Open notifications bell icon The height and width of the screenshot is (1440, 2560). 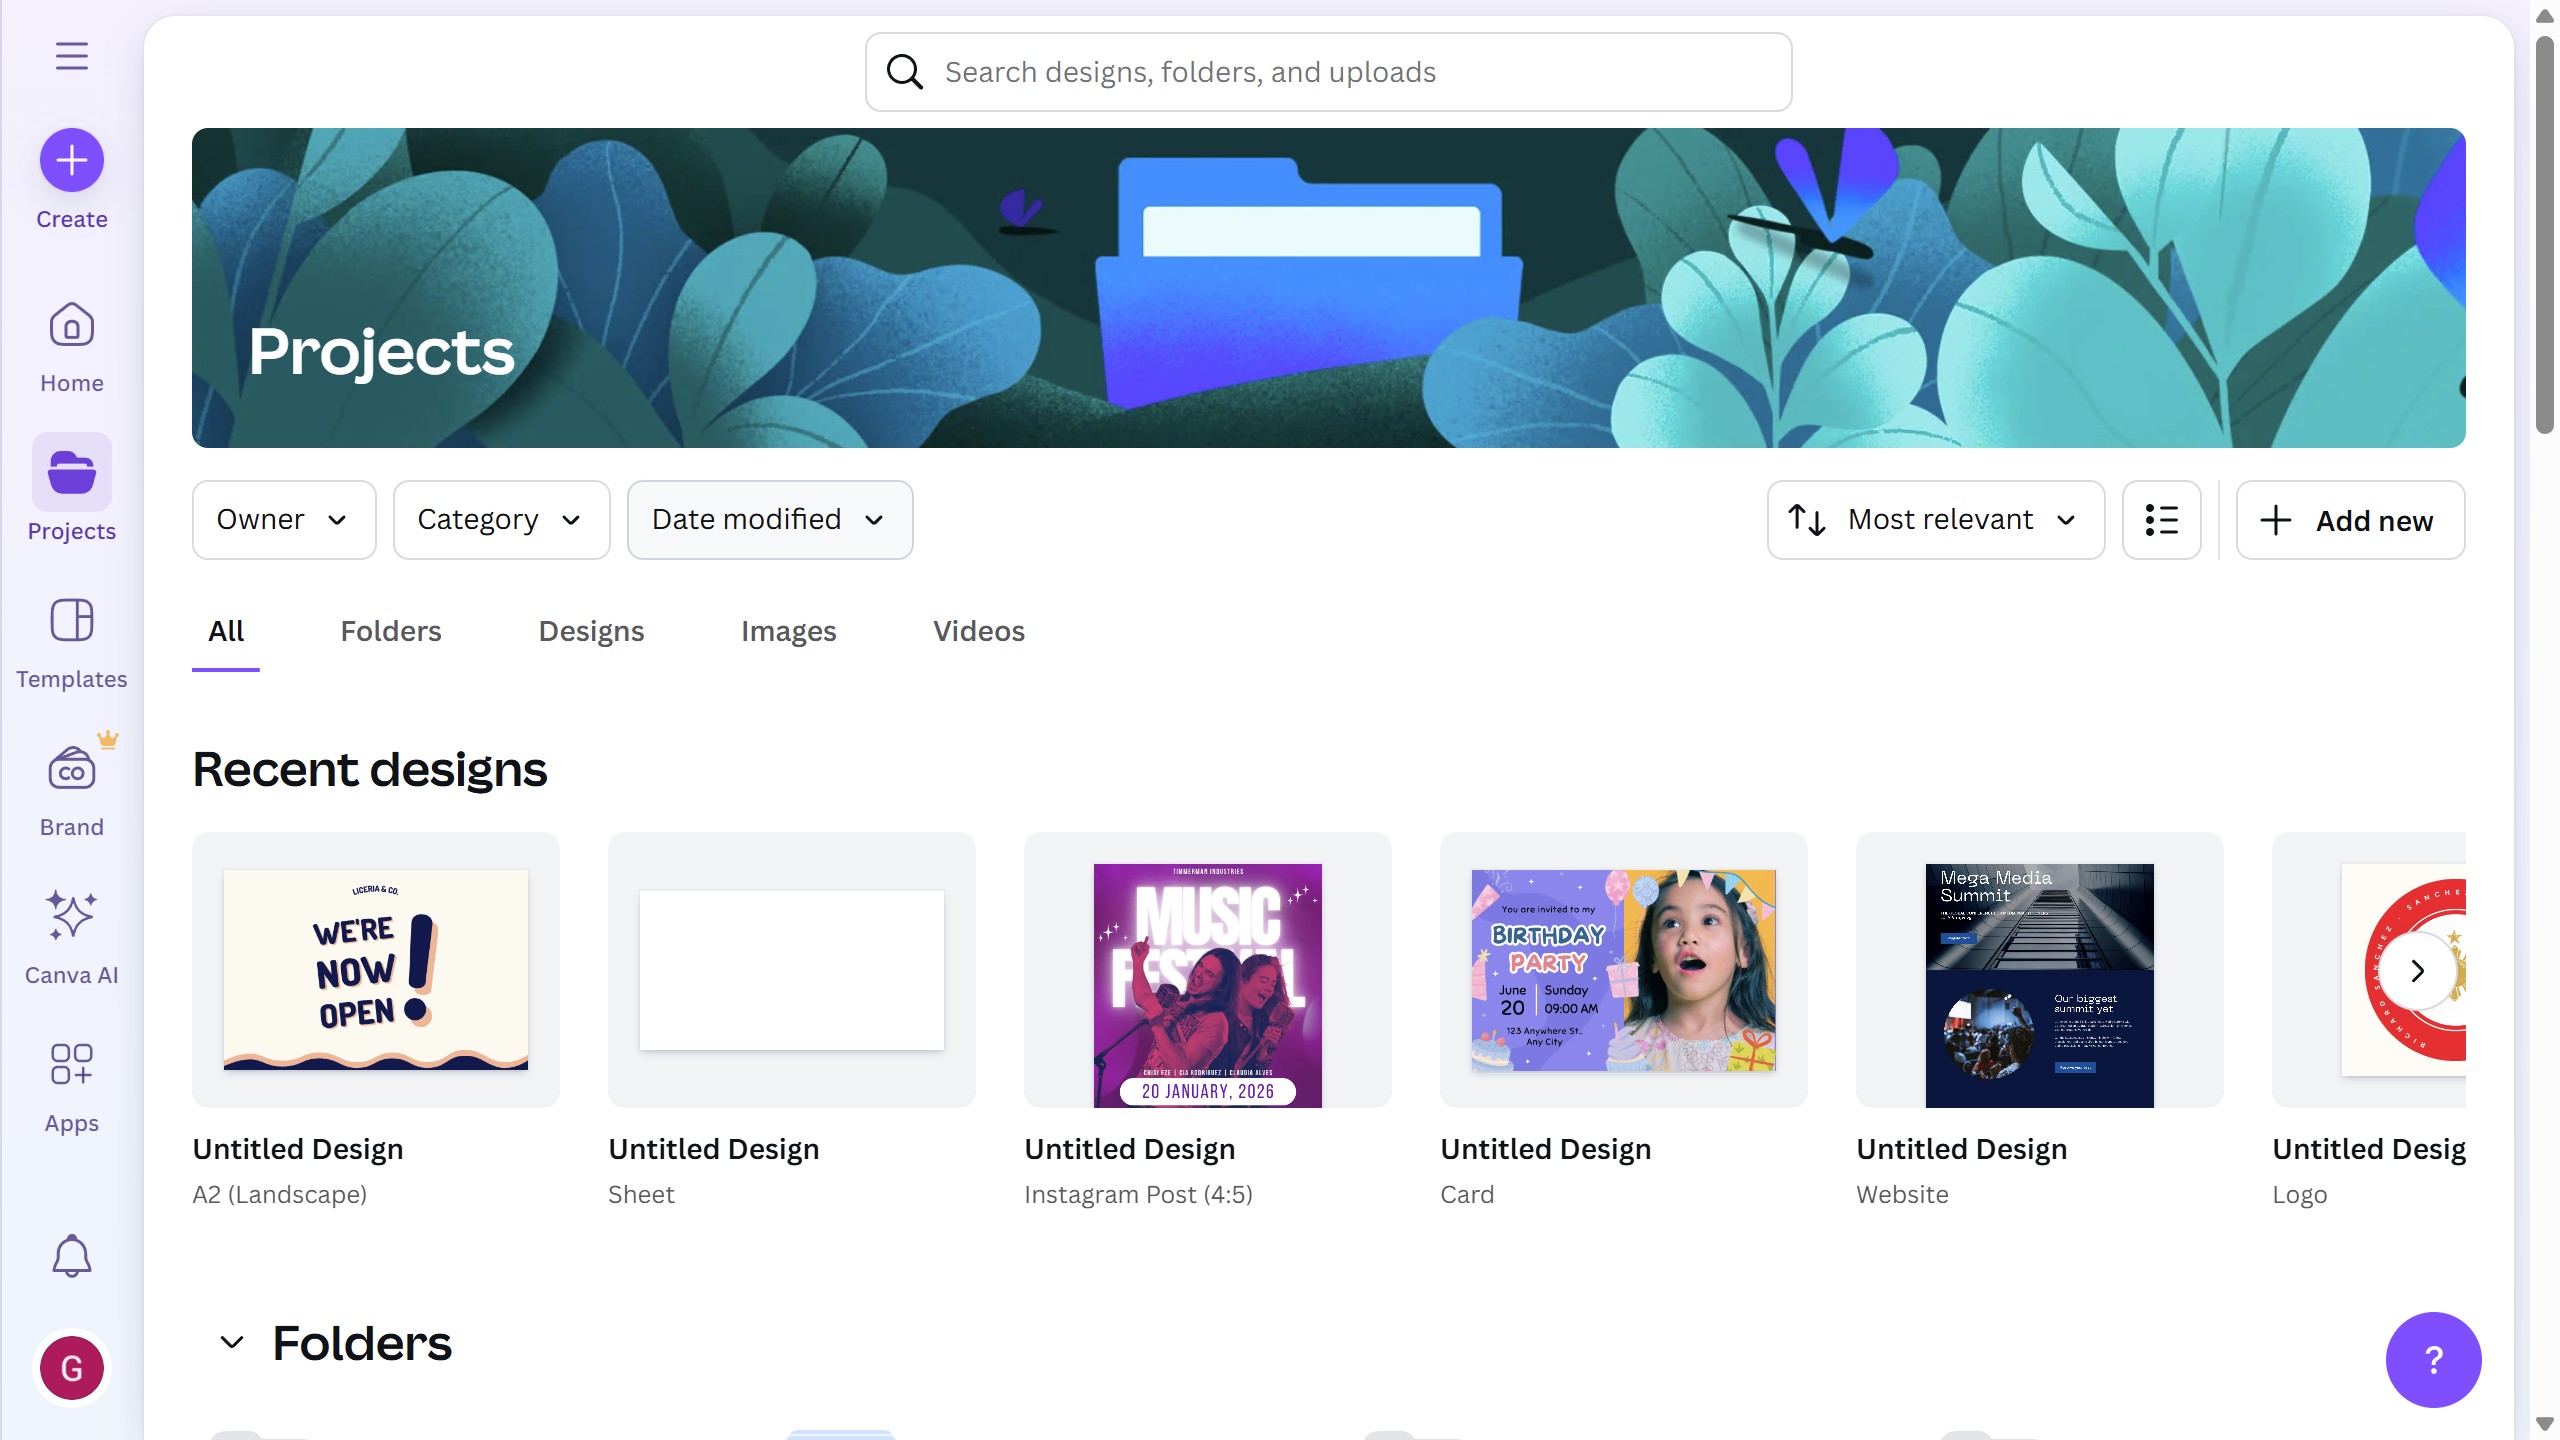tap(71, 1256)
